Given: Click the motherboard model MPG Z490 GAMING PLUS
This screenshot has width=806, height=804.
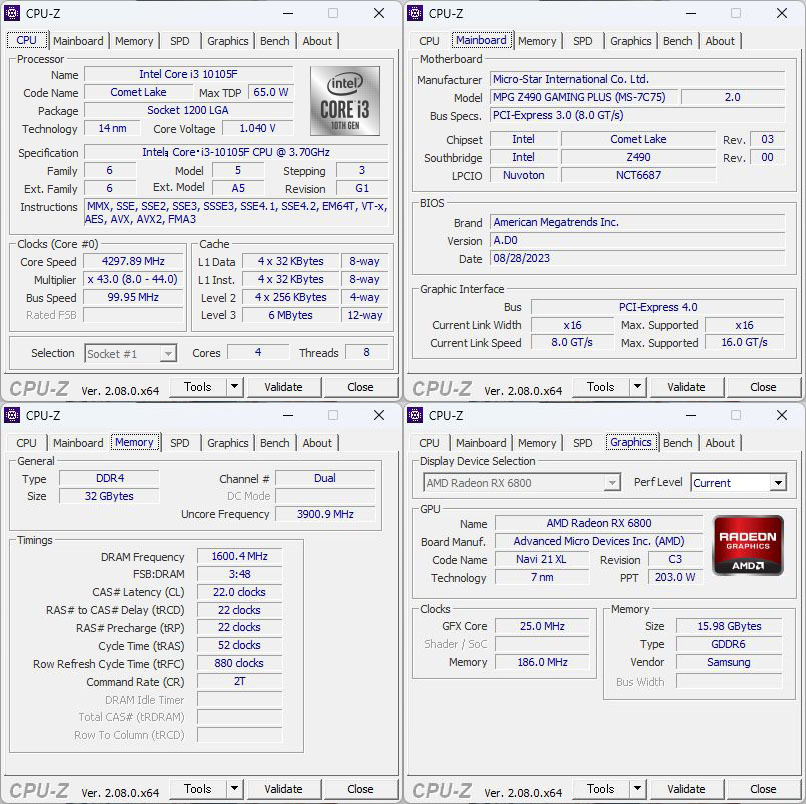Looking at the screenshot, I should pyautogui.click(x=583, y=97).
